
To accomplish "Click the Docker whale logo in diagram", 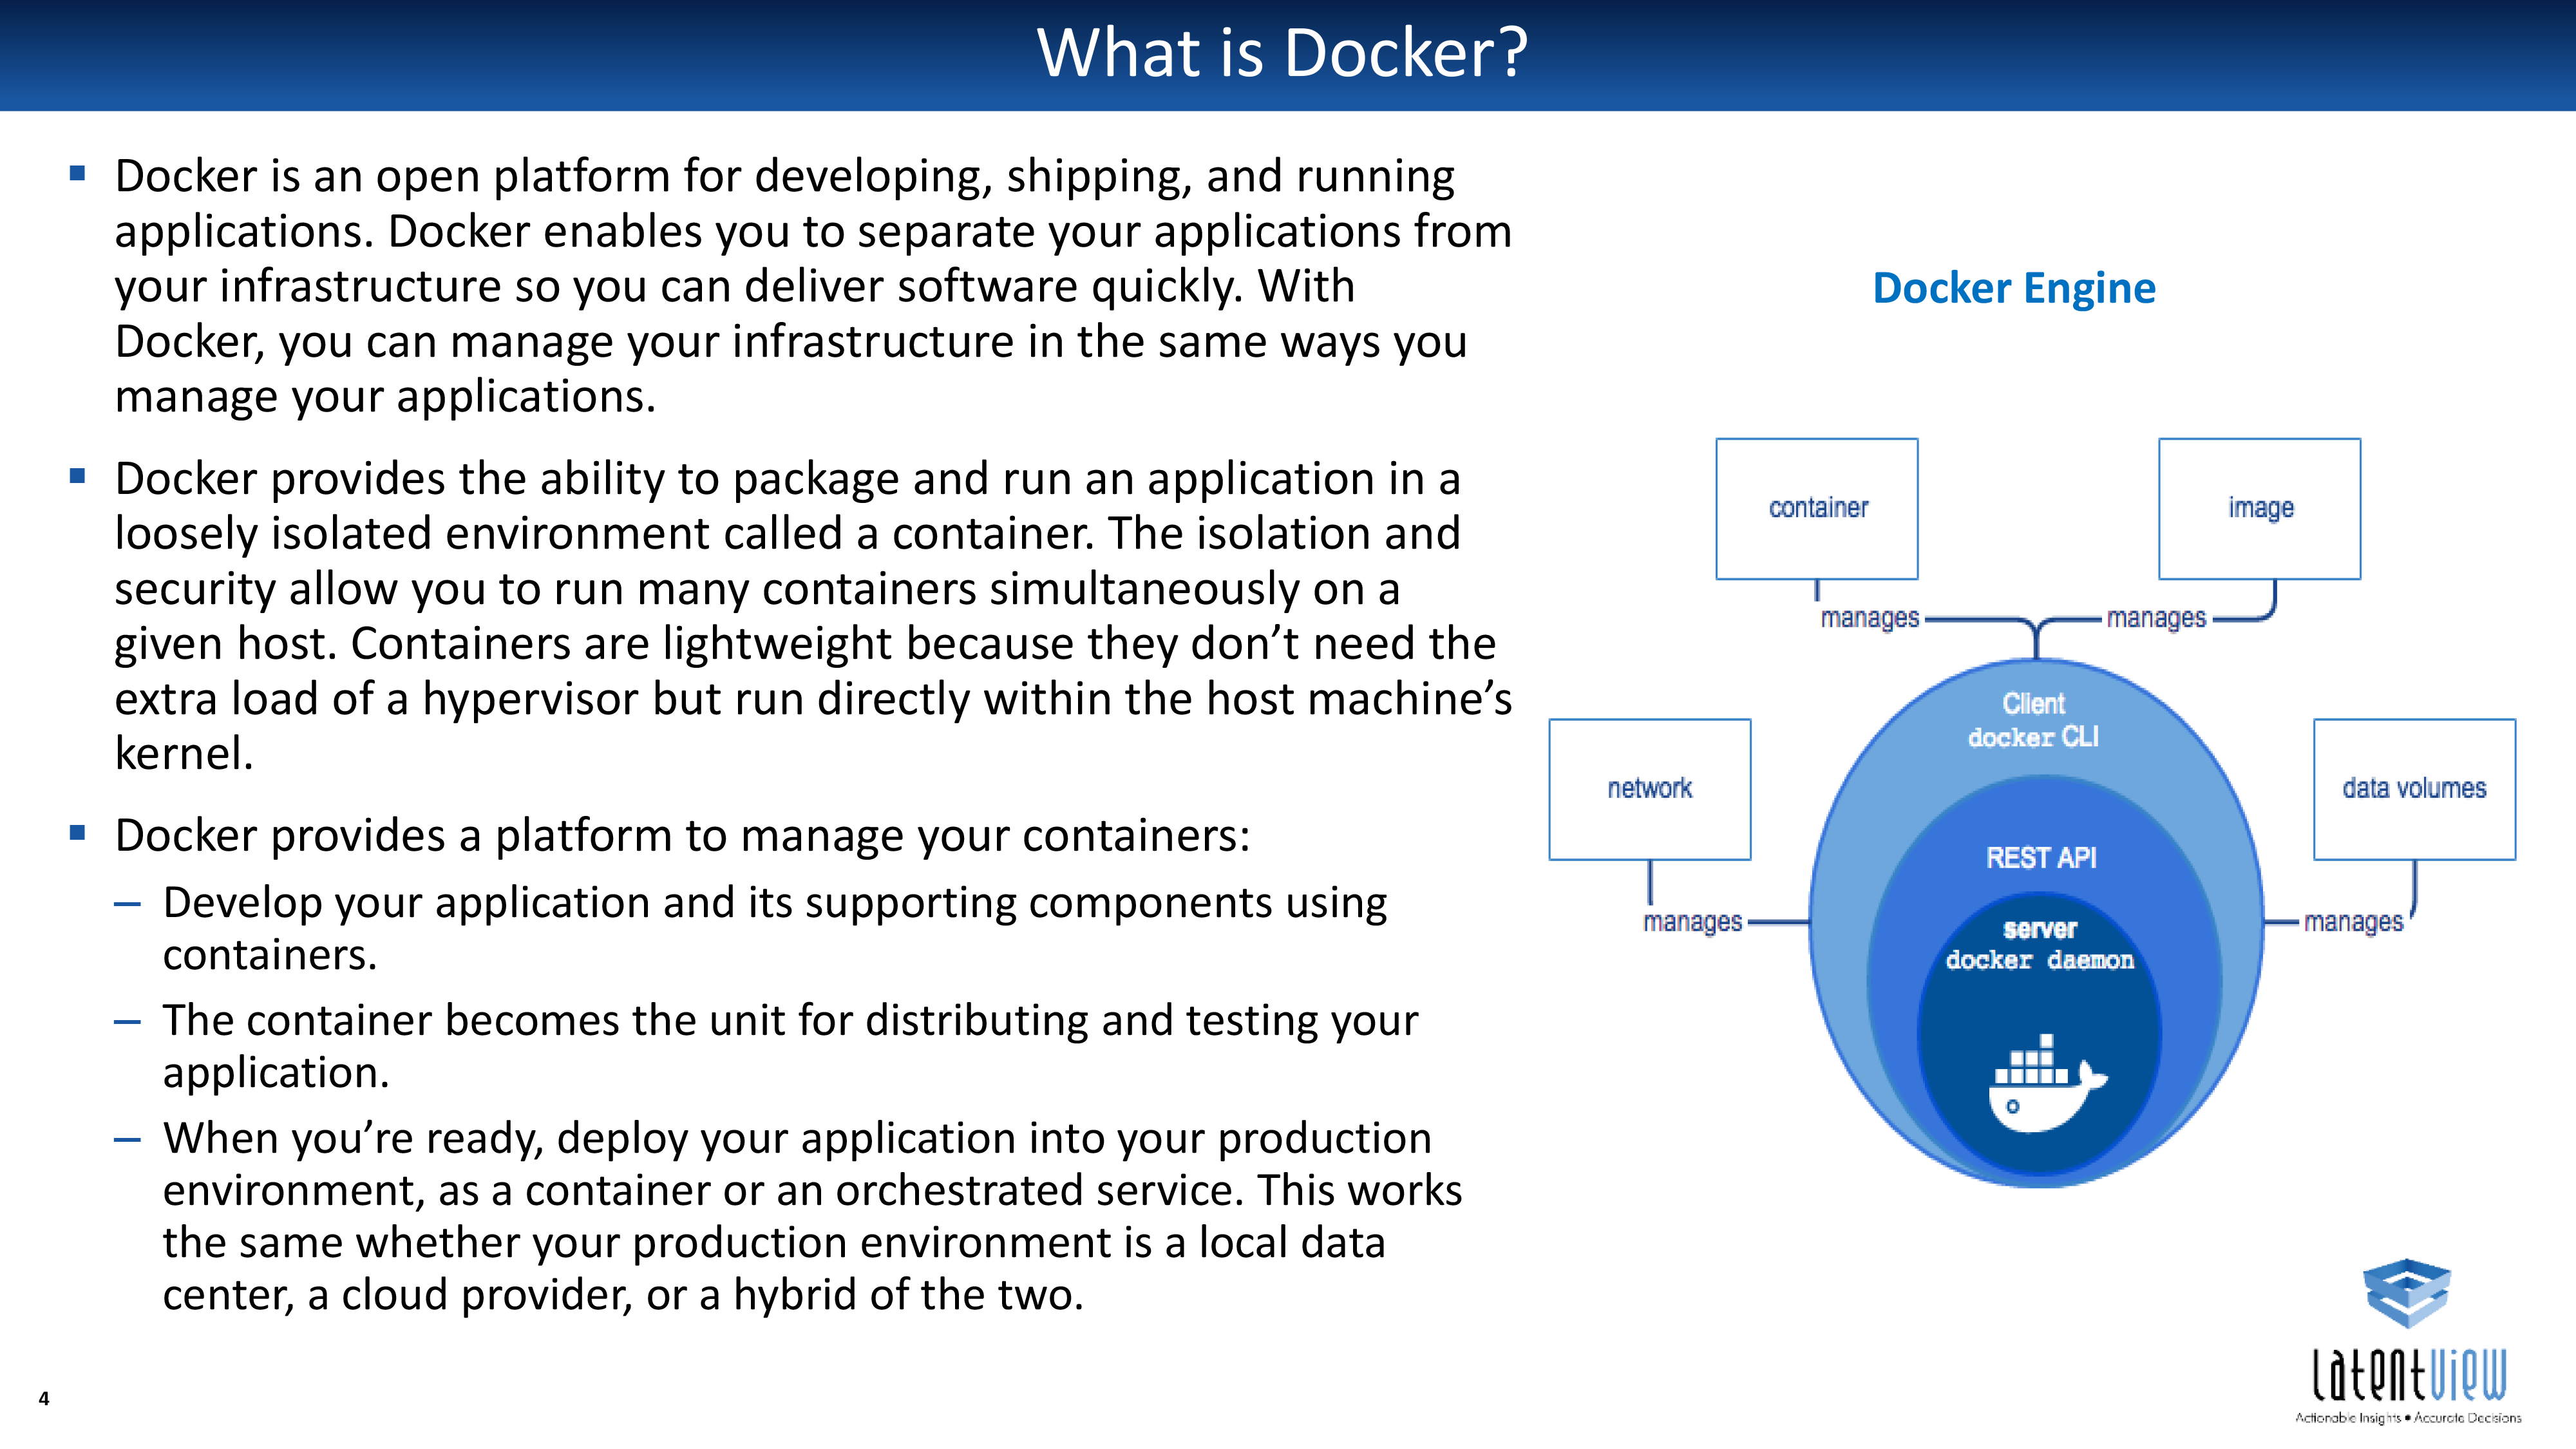I will [2047, 1084].
